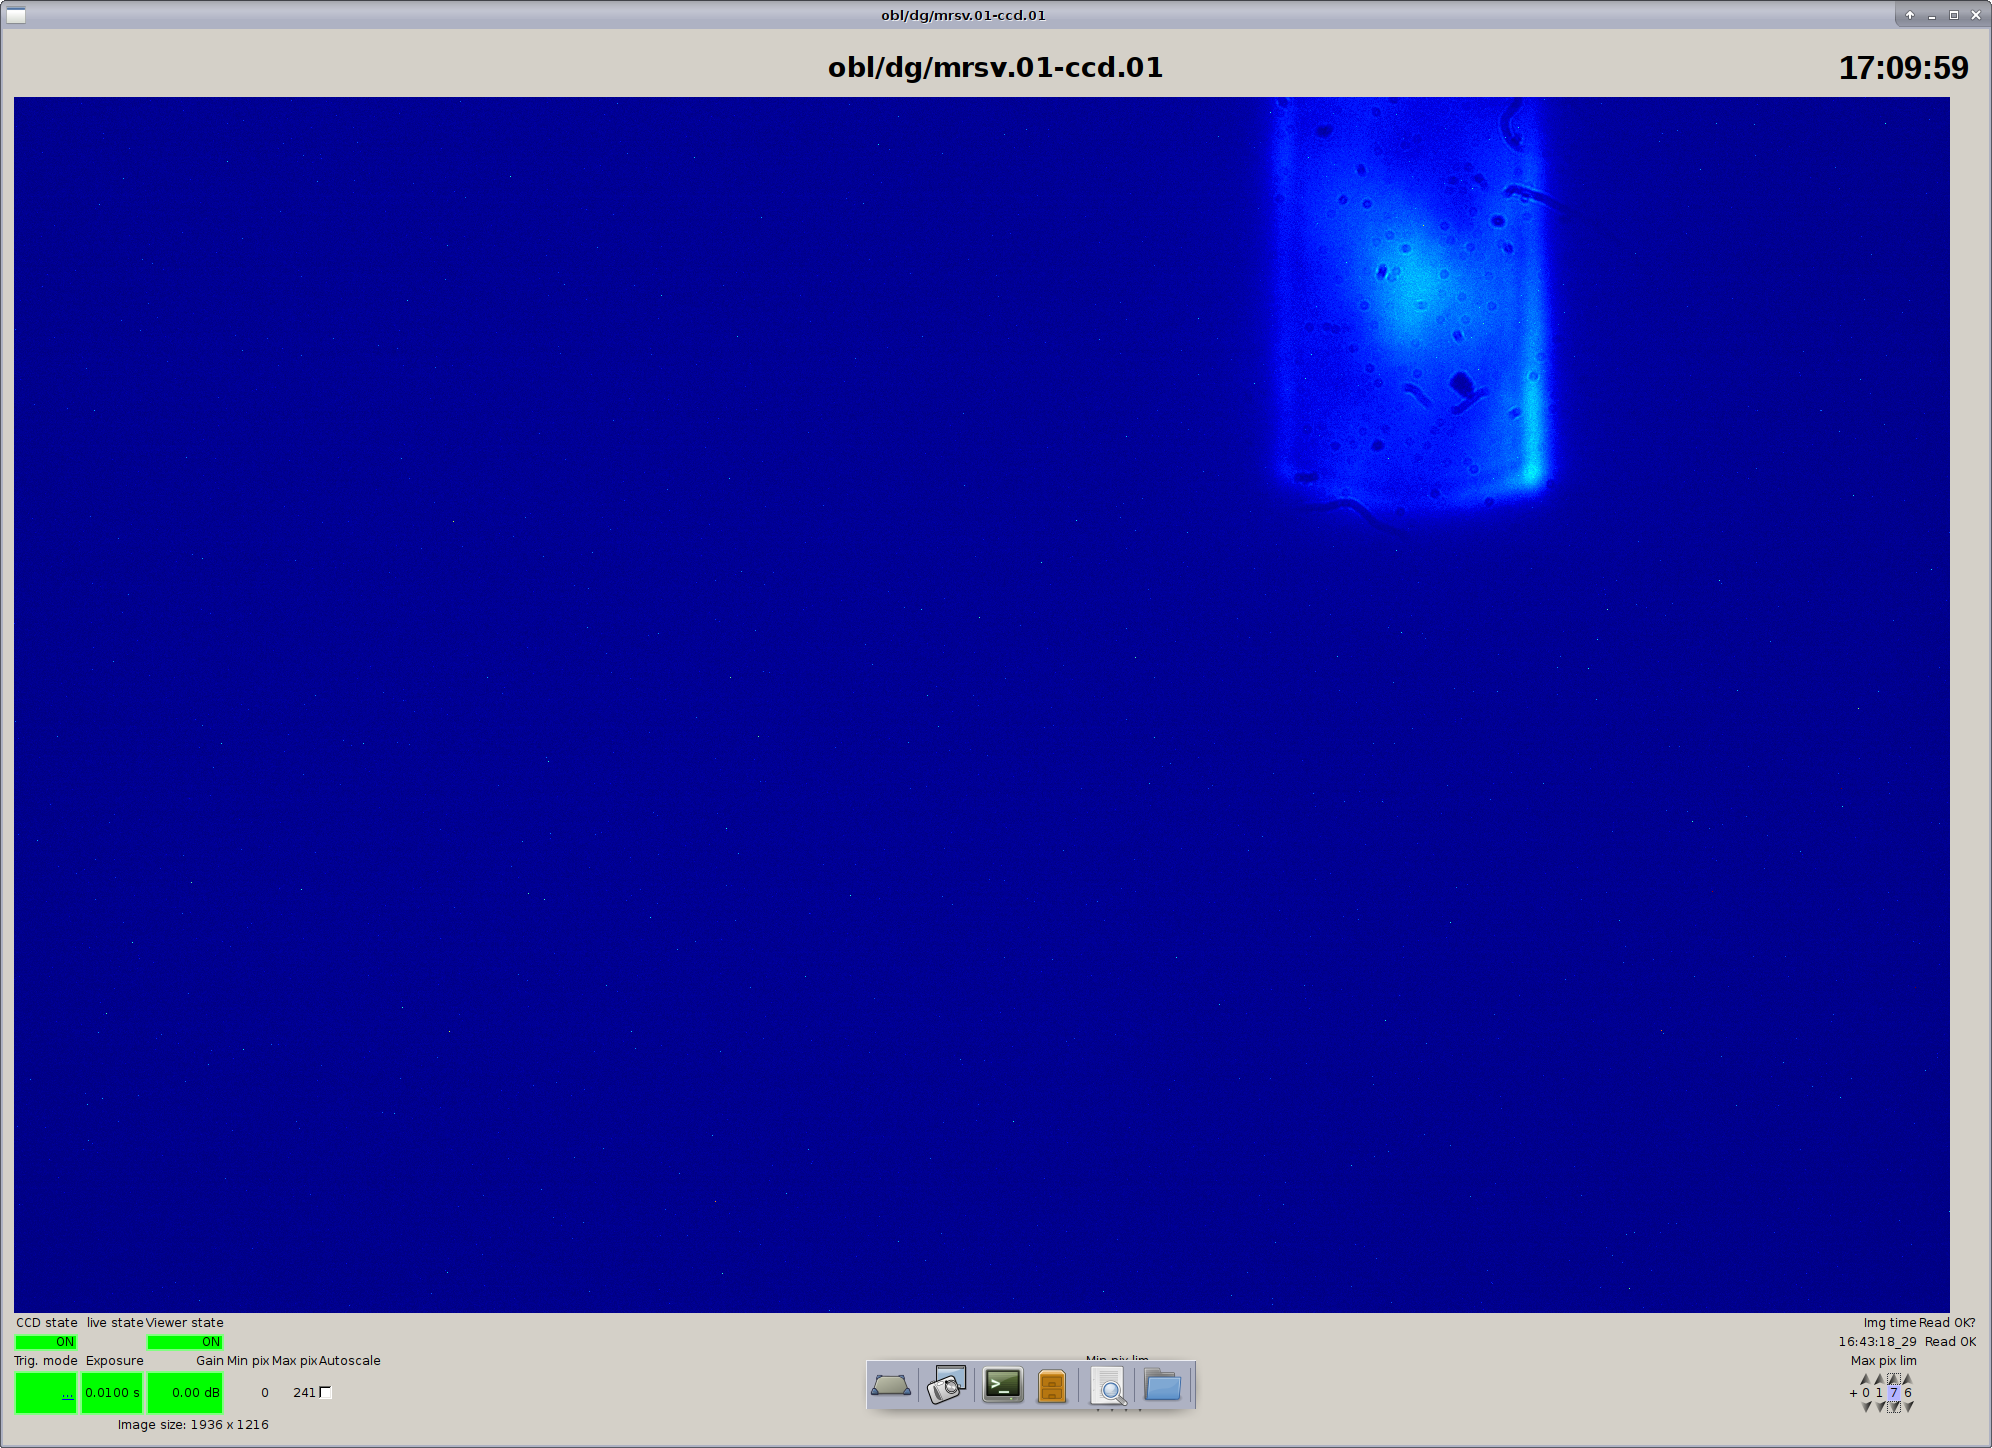Open the blue folder dock icon
This screenshot has width=1992, height=1448.
[x=1163, y=1386]
